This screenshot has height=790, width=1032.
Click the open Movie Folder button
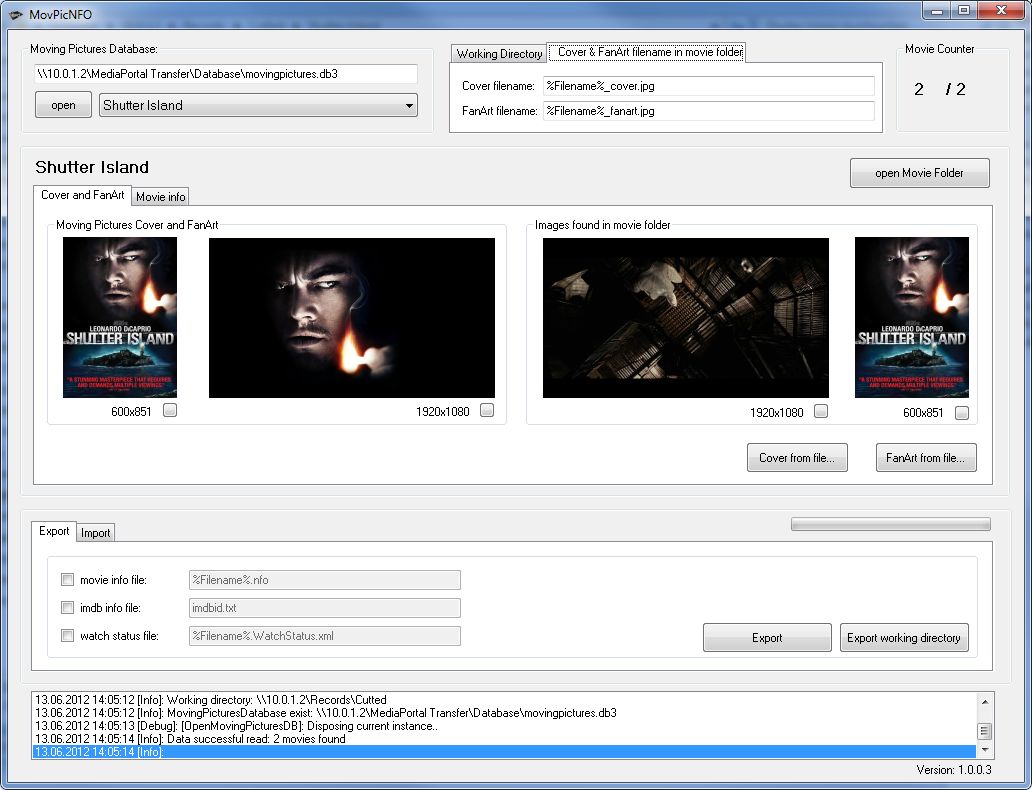point(919,173)
